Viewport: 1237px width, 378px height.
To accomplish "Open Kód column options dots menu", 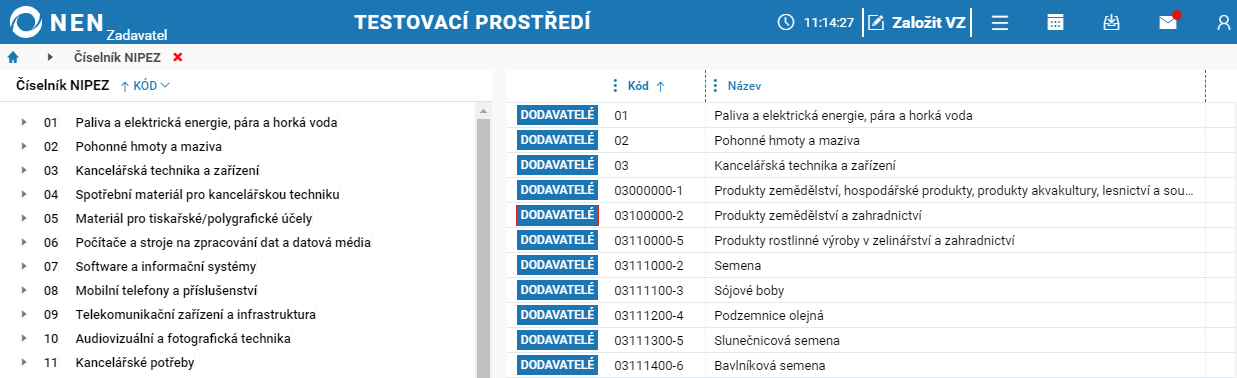I will pyautogui.click(x=615, y=86).
